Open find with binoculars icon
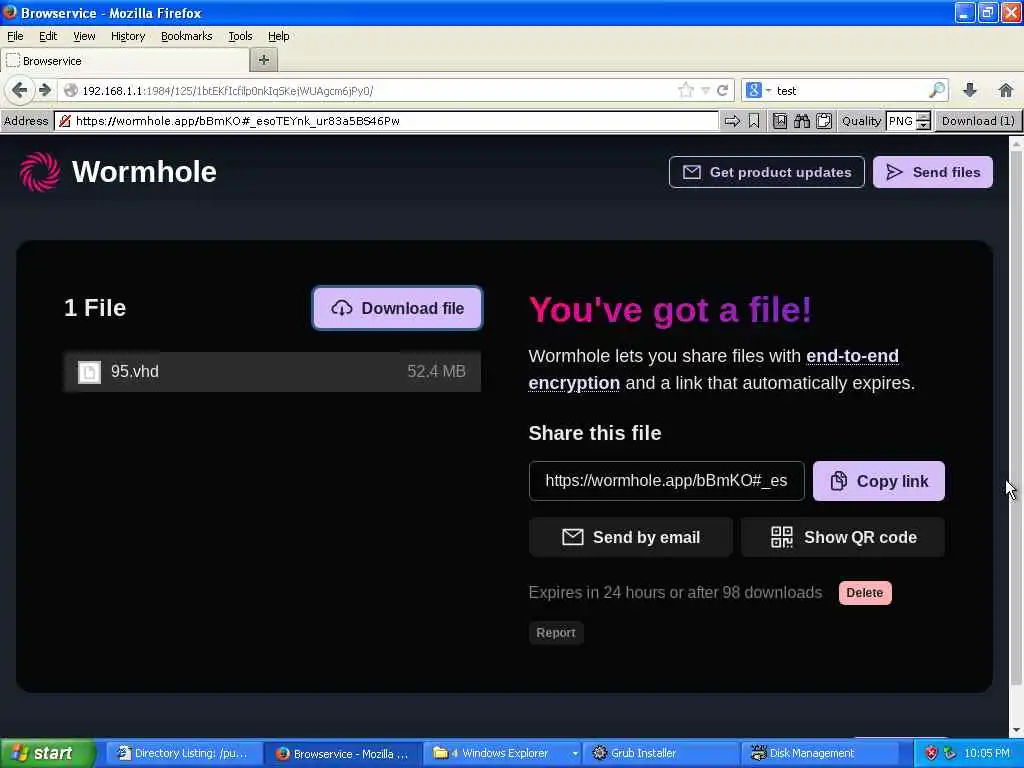1024x768 pixels. (802, 121)
